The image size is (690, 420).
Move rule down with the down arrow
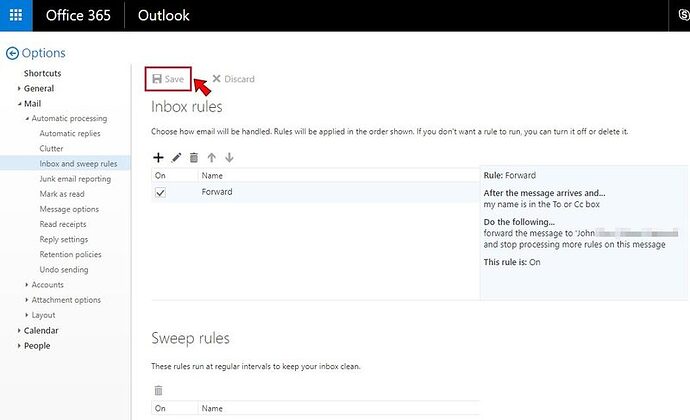[229, 158]
